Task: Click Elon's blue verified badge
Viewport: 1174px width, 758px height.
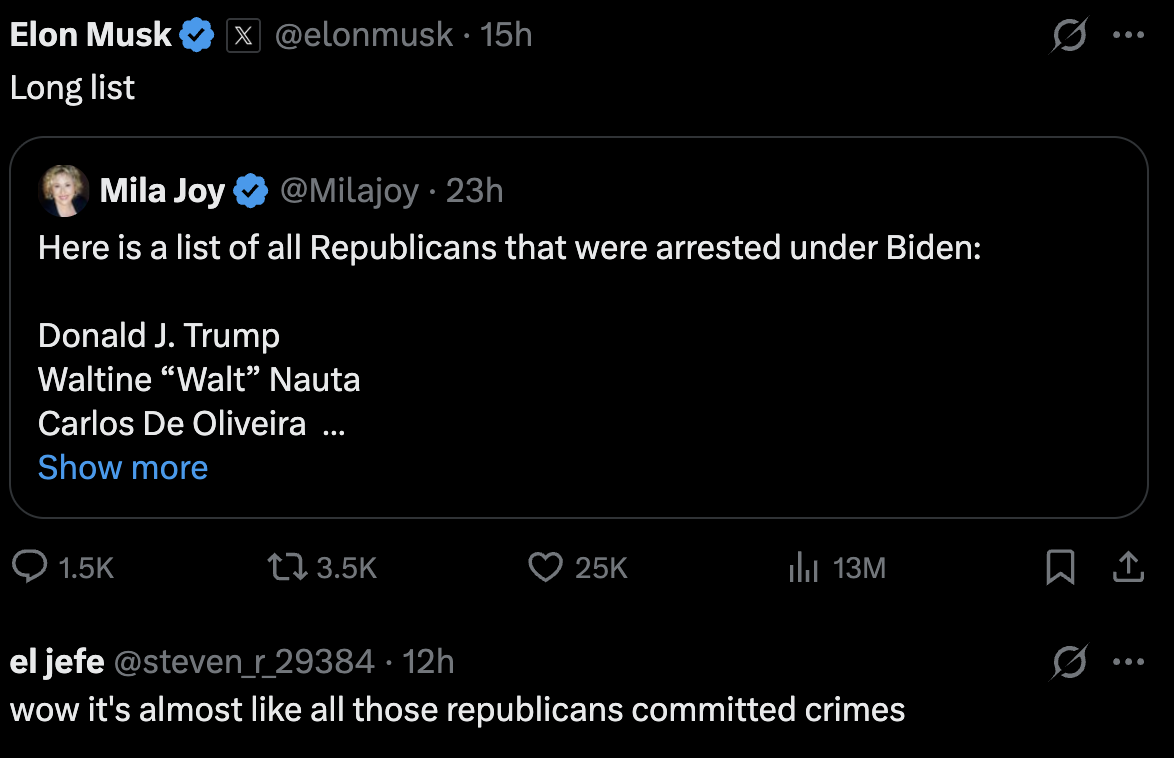Action: tap(197, 37)
